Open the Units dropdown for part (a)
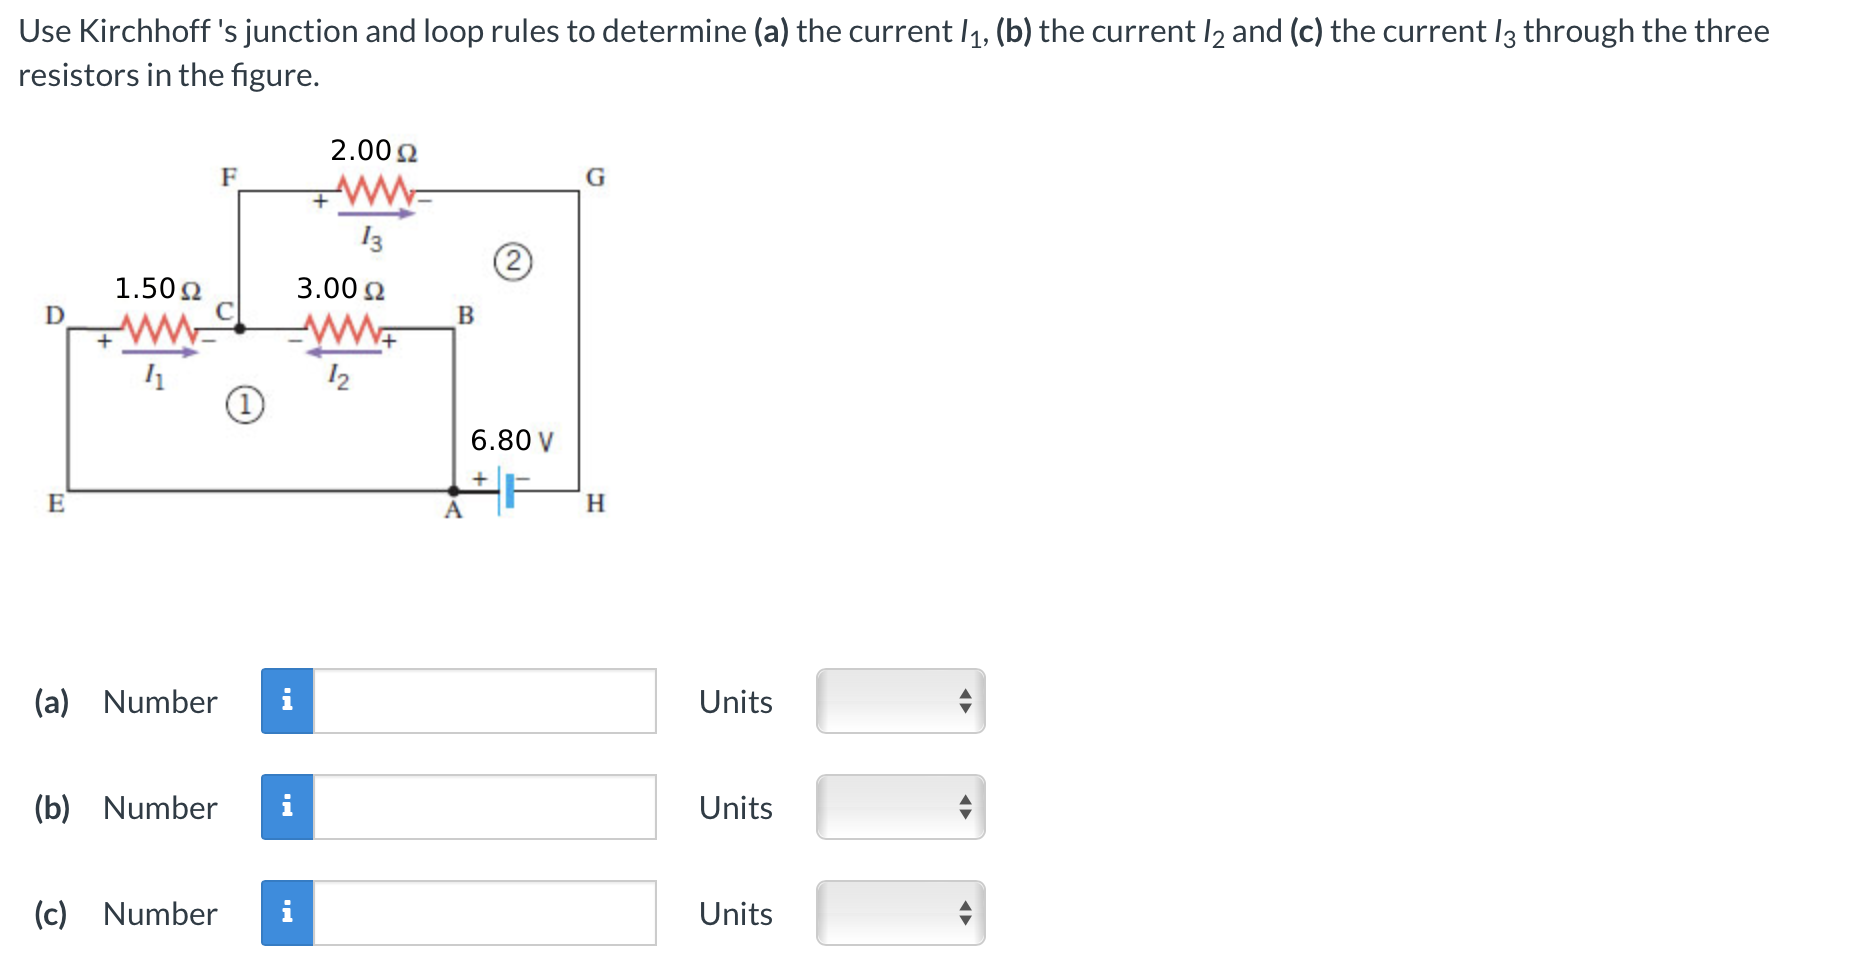This screenshot has height=968, width=1856. (898, 702)
